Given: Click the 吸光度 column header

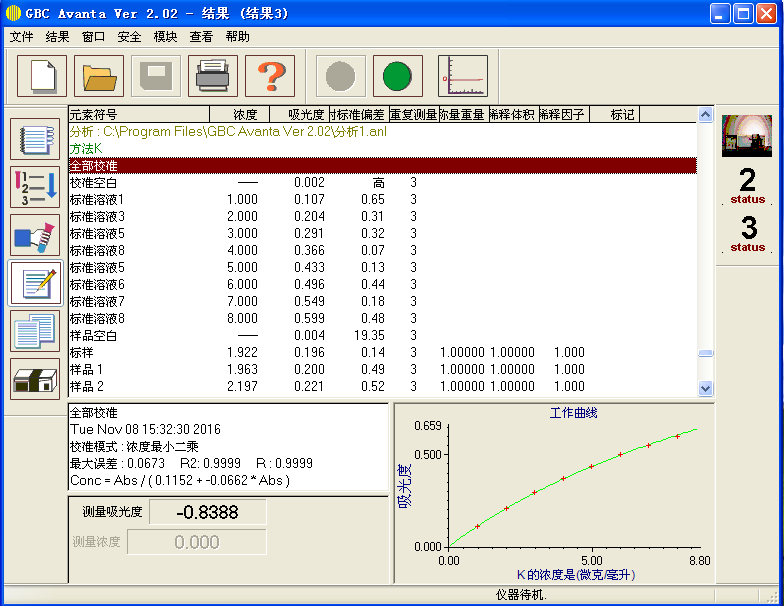Looking at the screenshot, I should (300, 114).
